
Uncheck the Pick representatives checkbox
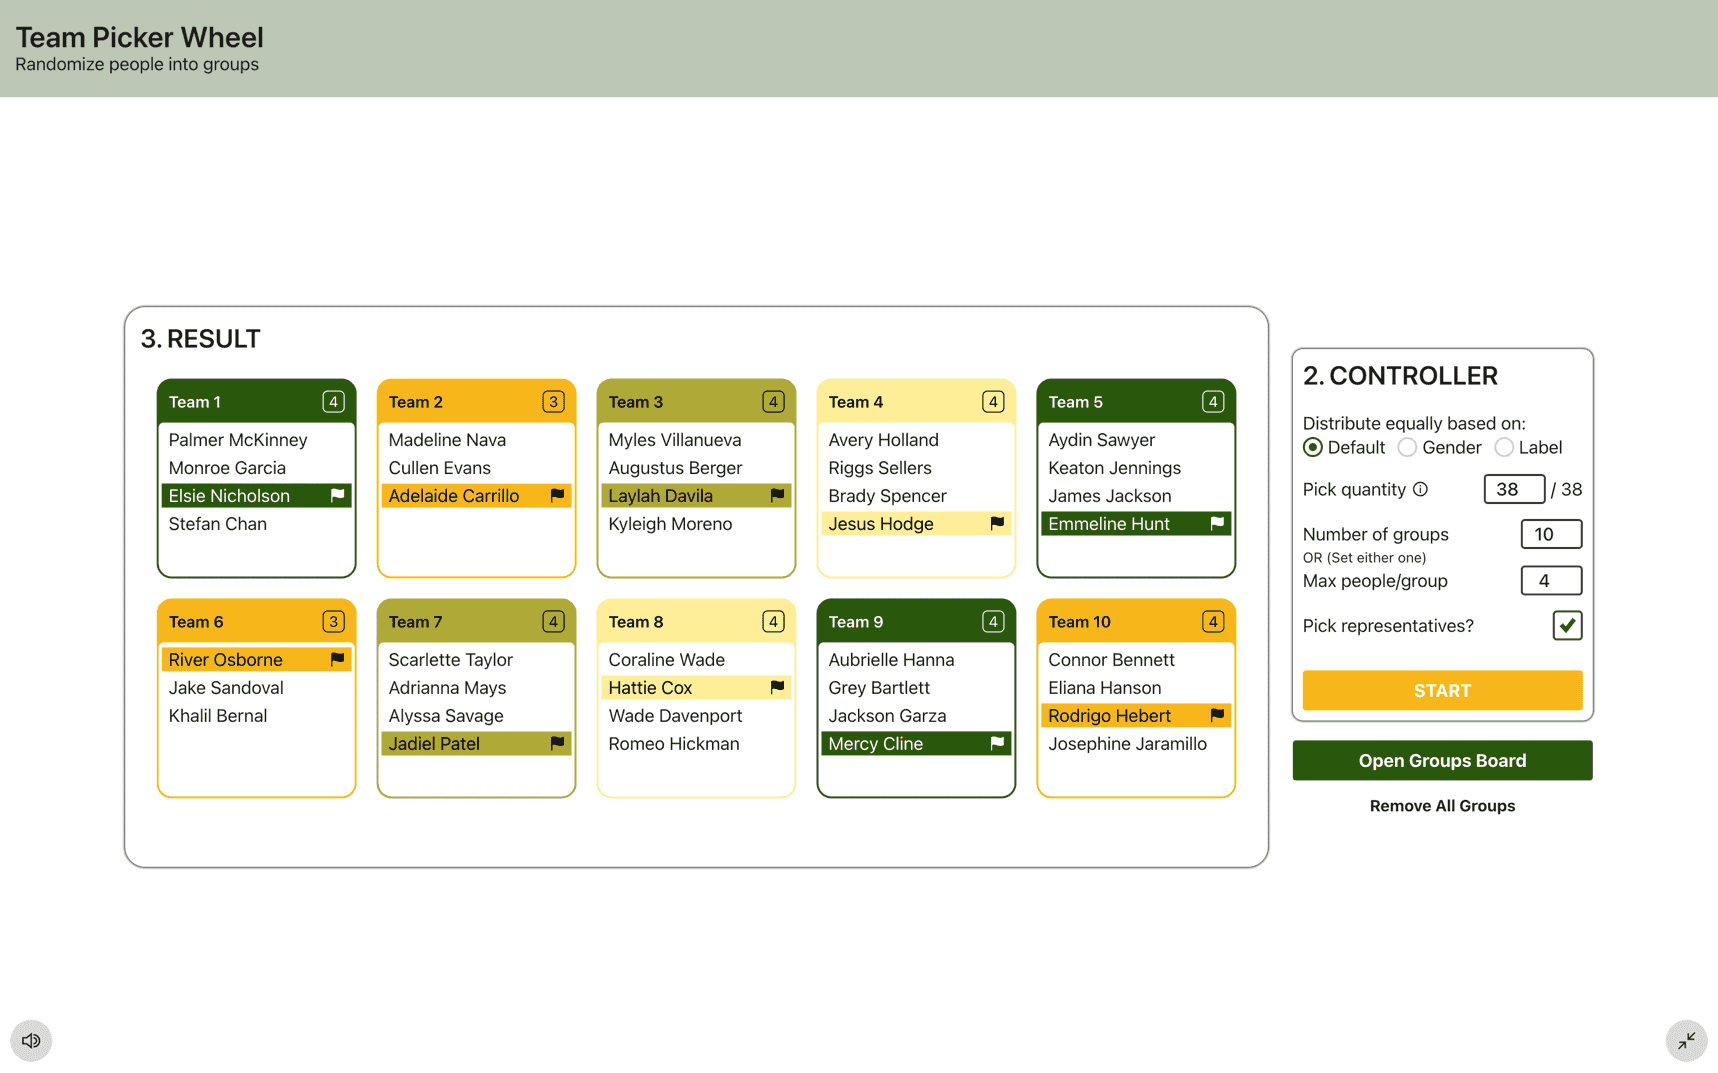[x=1567, y=625]
